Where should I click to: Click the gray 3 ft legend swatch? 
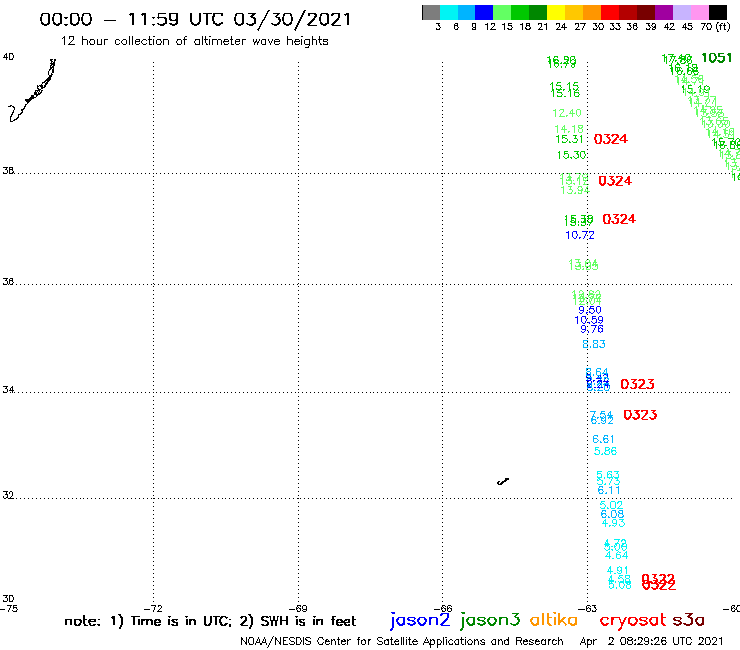(x=431, y=12)
